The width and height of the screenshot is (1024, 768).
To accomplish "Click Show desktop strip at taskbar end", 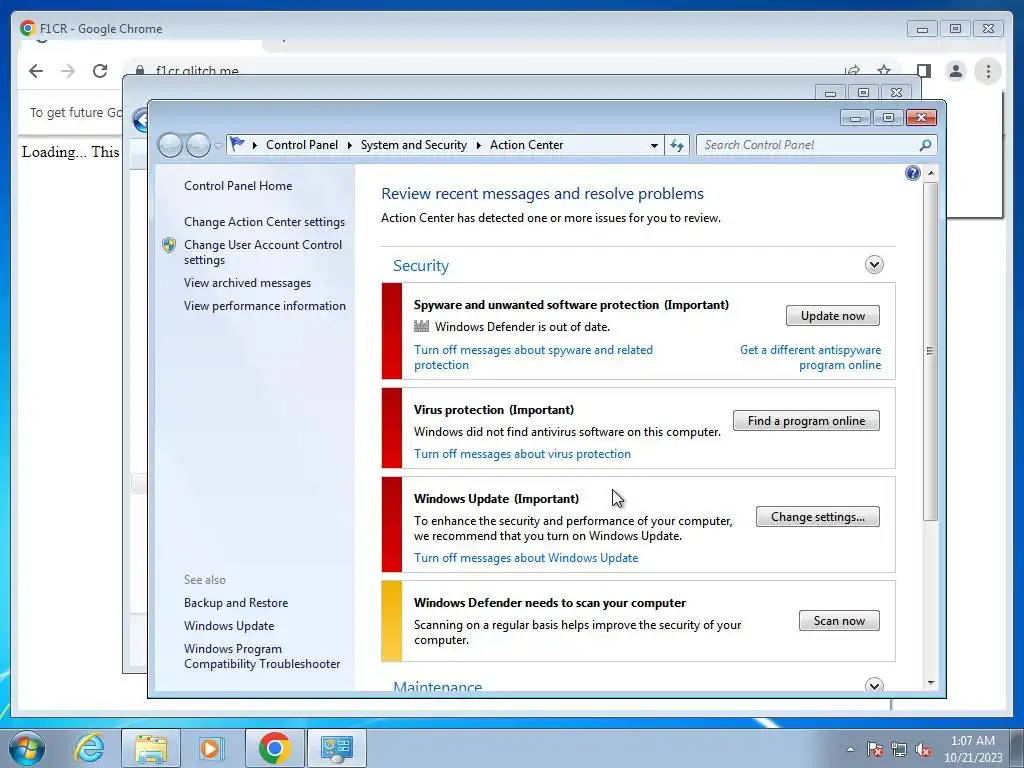I will 1018,748.
